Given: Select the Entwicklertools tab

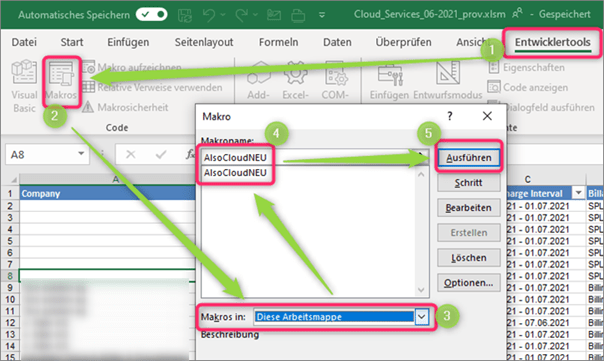Looking at the screenshot, I should [x=552, y=42].
